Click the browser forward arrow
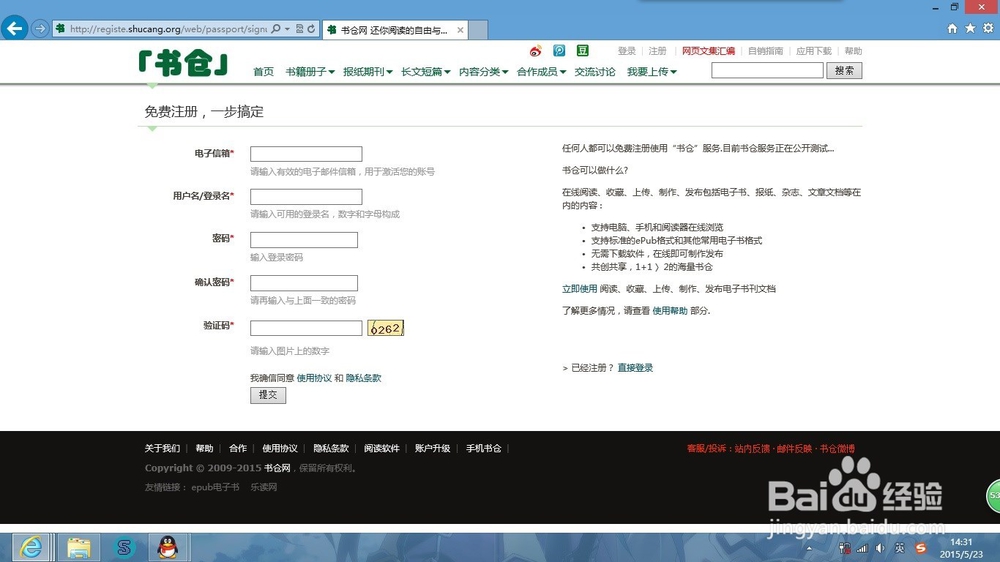1000x562 pixels. click(x=40, y=29)
